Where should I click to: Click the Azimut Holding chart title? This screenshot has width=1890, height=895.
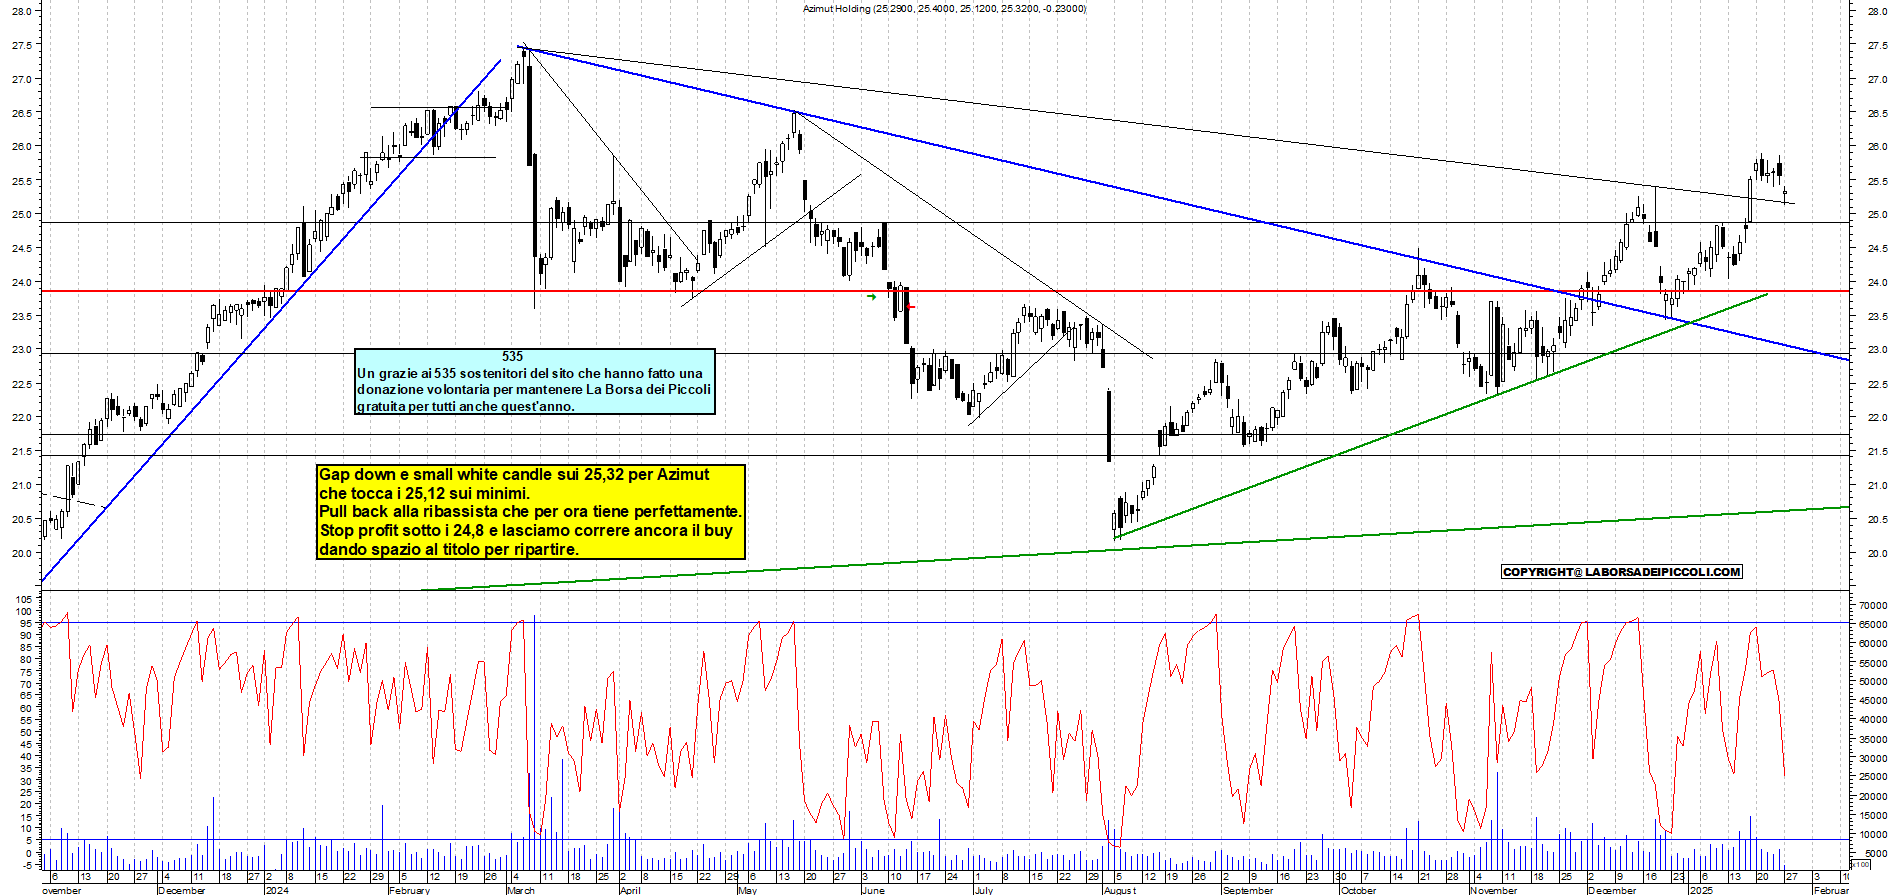point(944,9)
